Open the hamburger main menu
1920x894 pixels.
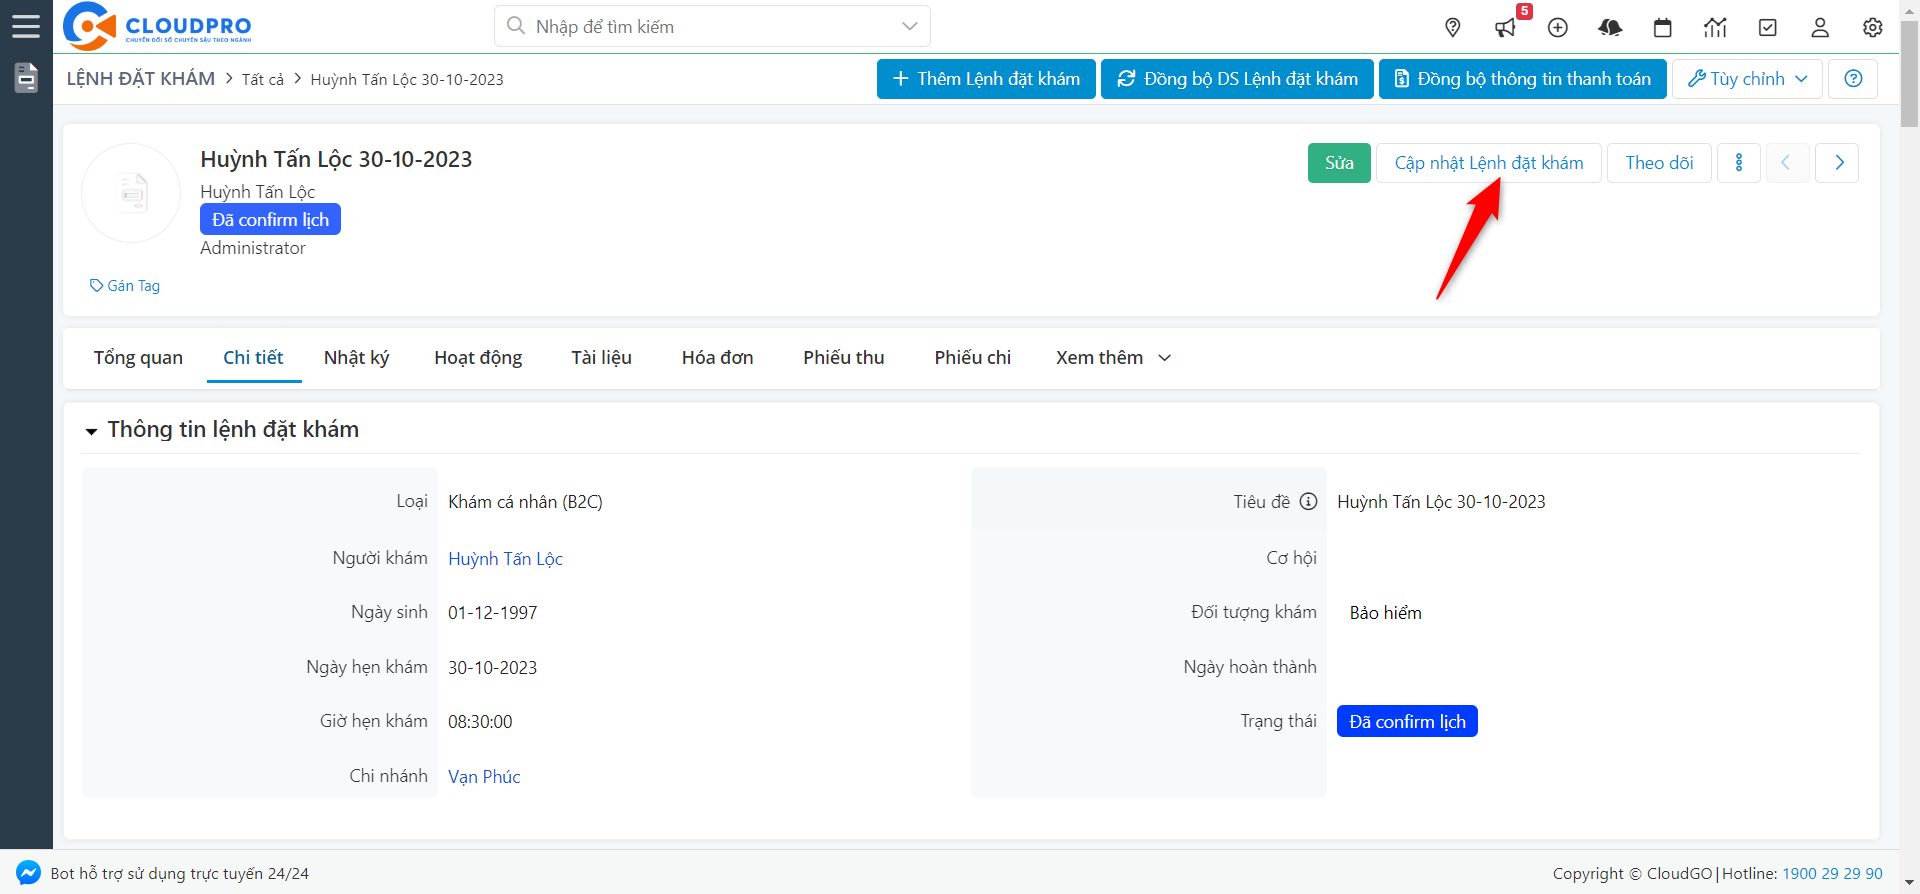(x=26, y=26)
